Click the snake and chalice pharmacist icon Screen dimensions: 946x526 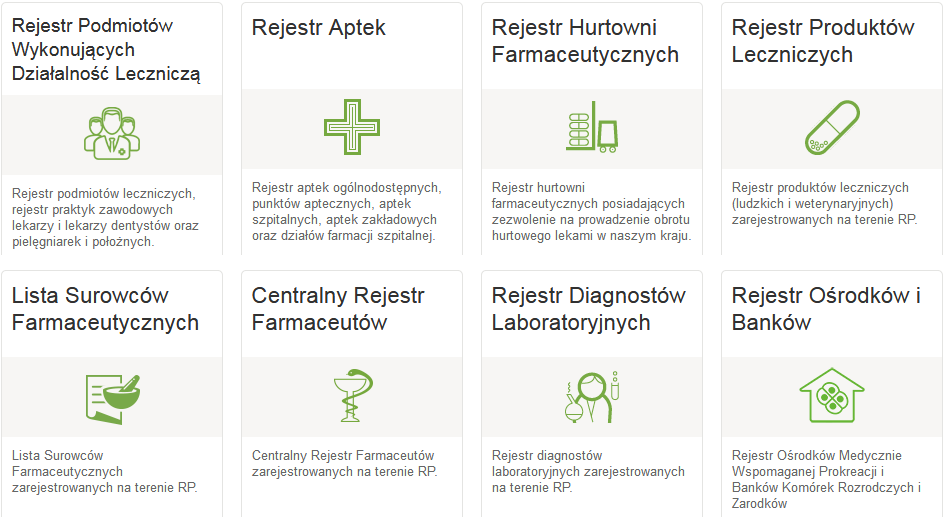[351, 396]
